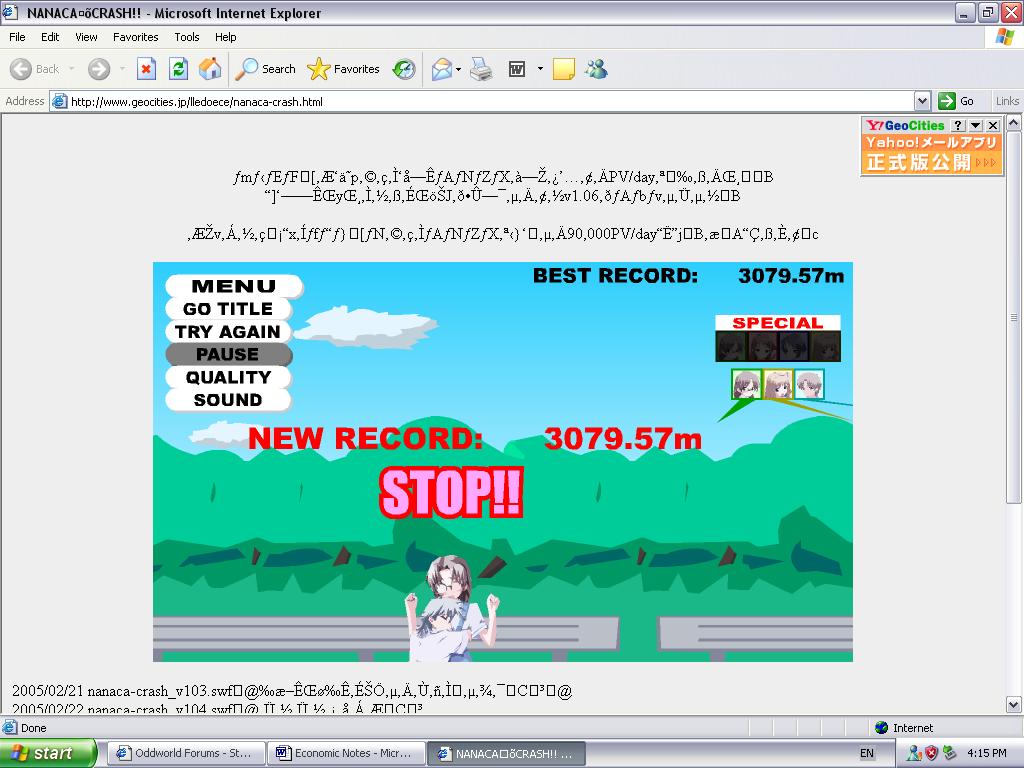Viewport: 1024px width, 768px height.
Task: Toggle PAUSE in the game menu
Action: tap(228, 355)
